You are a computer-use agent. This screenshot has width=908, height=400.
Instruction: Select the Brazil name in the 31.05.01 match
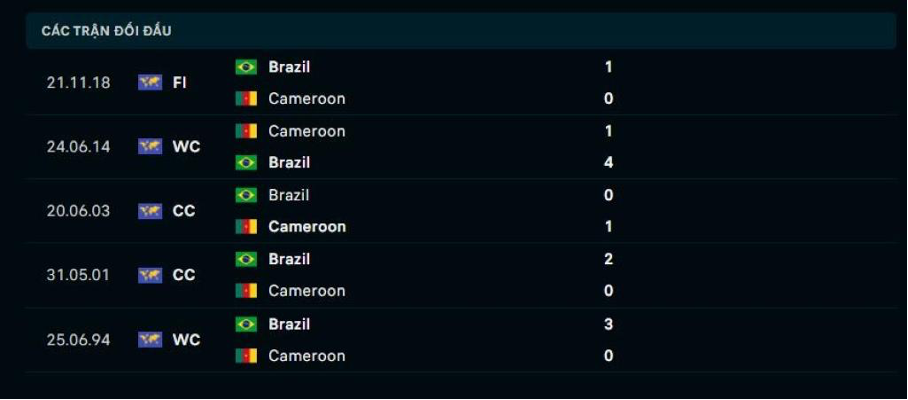click(x=289, y=259)
